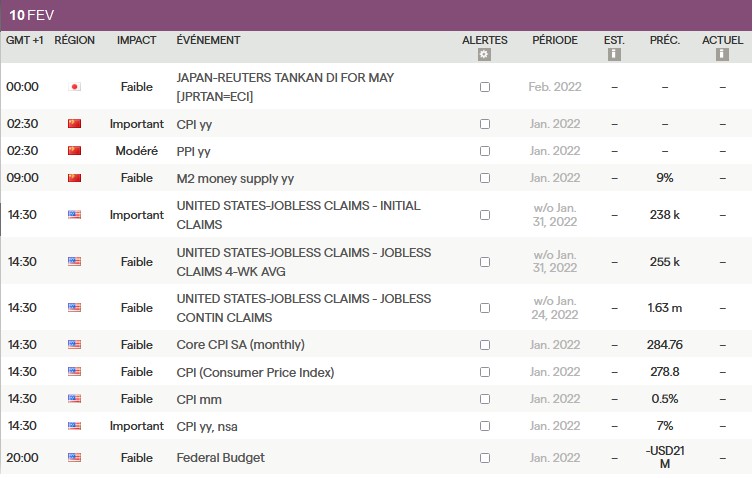The image size is (753, 478).
Task: Click the ÉVÉNEMENT column header
Action: 208,40
